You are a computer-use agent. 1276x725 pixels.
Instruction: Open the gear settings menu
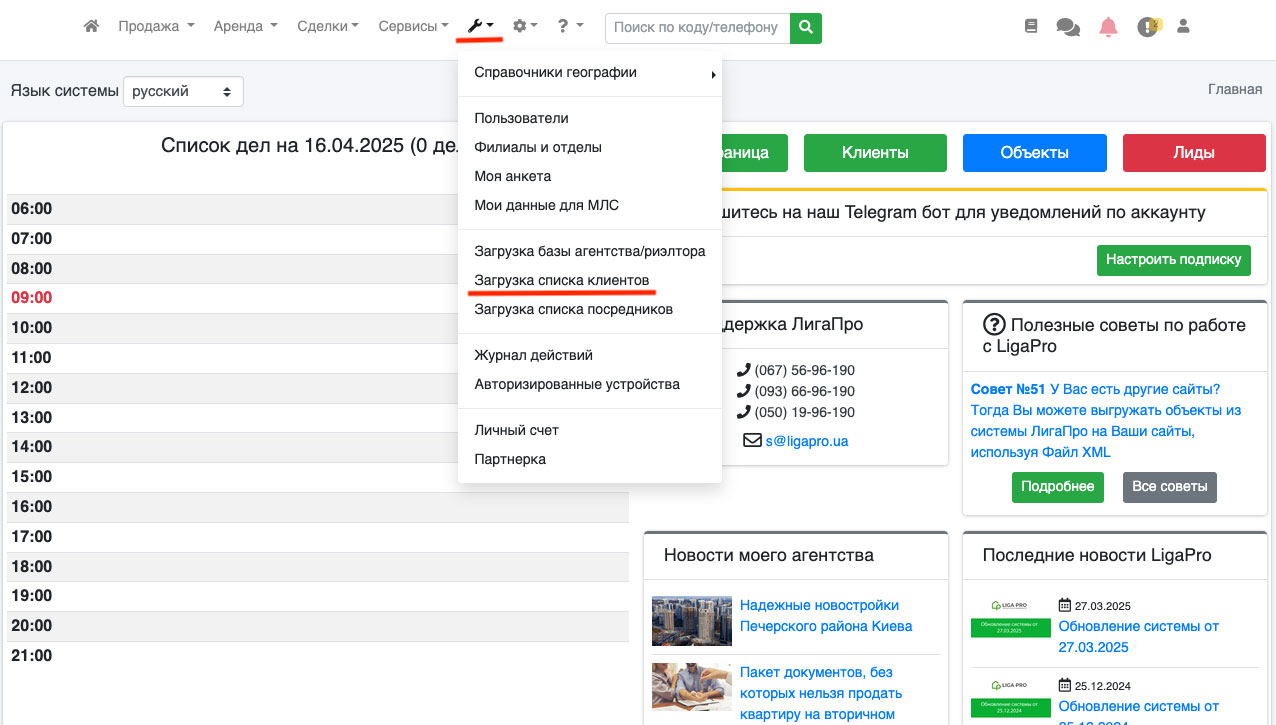pyautogui.click(x=524, y=27)
